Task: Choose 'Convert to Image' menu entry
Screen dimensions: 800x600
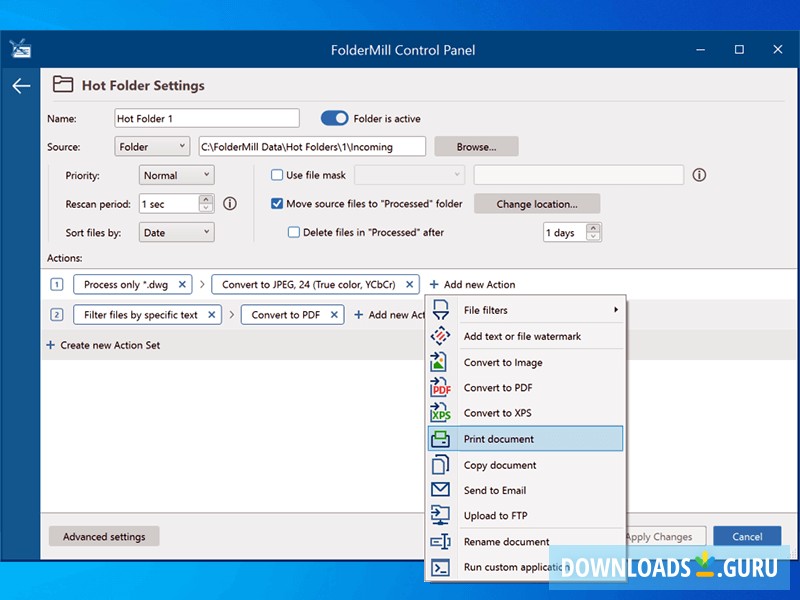Action: point(526,362)
